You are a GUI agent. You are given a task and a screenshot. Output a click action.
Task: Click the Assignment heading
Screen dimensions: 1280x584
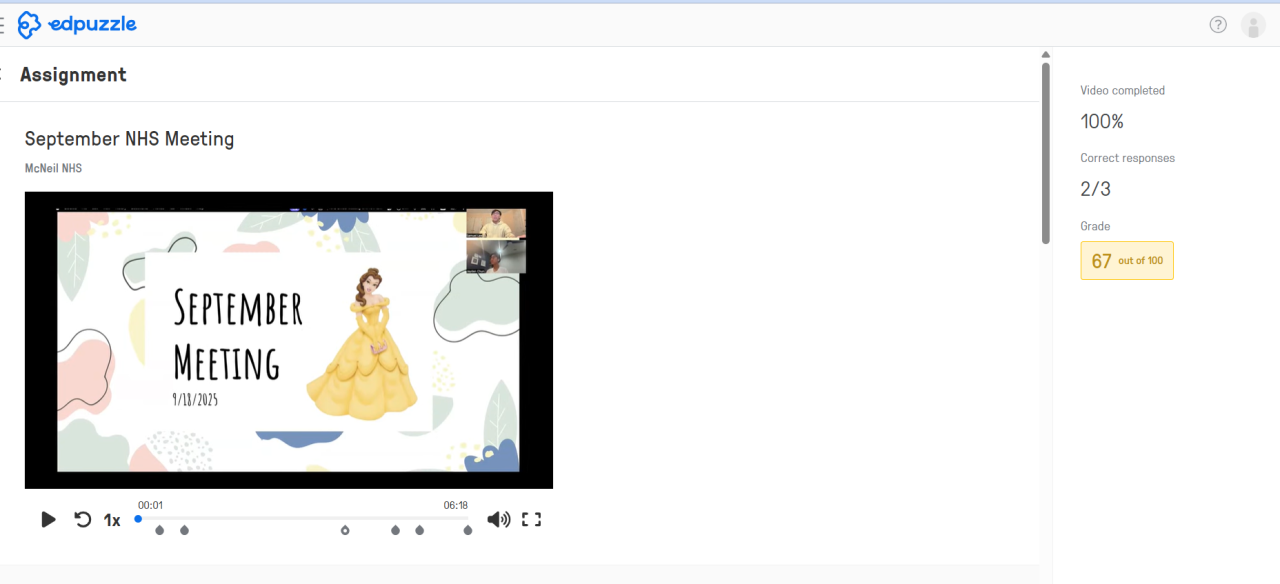[73, 75]
